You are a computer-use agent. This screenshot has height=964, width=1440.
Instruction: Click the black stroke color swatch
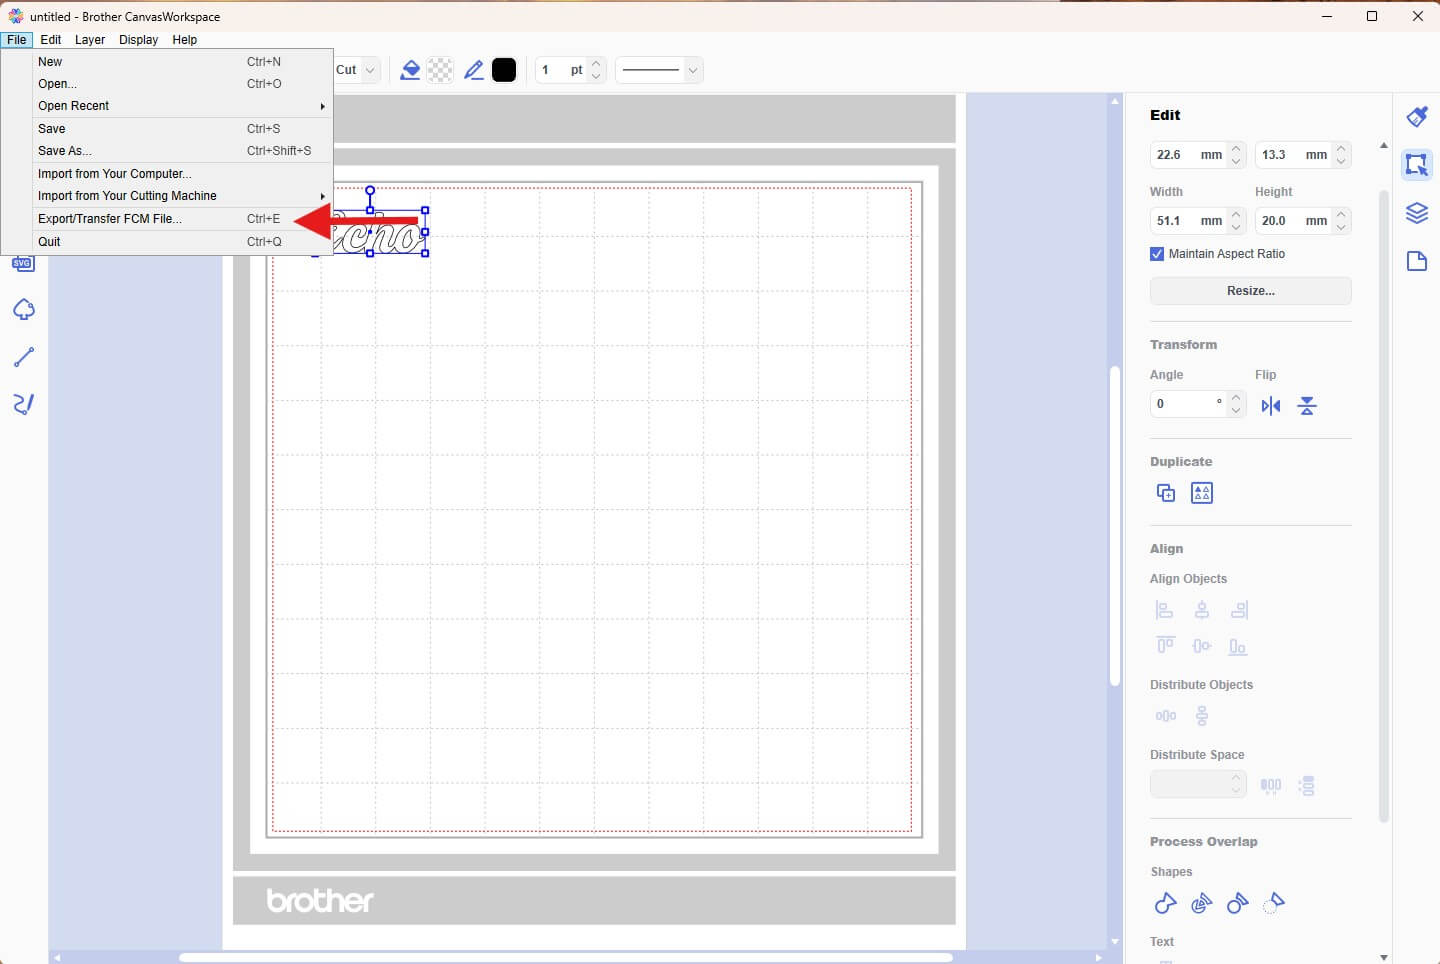pyautogui.click(x=504, y=70)
